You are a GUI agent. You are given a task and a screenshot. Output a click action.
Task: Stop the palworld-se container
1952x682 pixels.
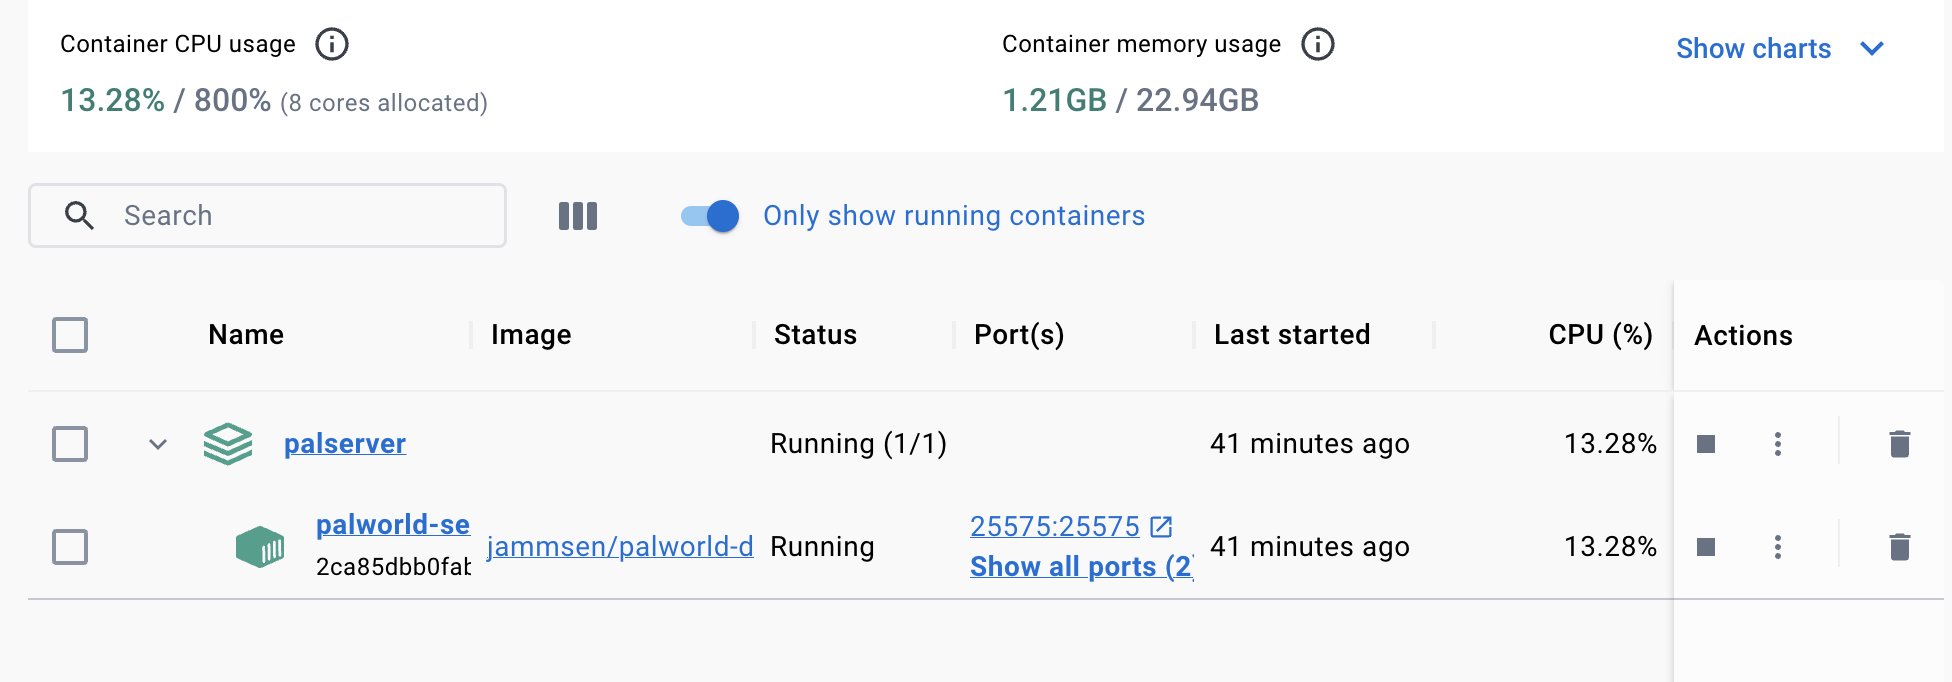pyautogui.click(x=1706, y=547)
